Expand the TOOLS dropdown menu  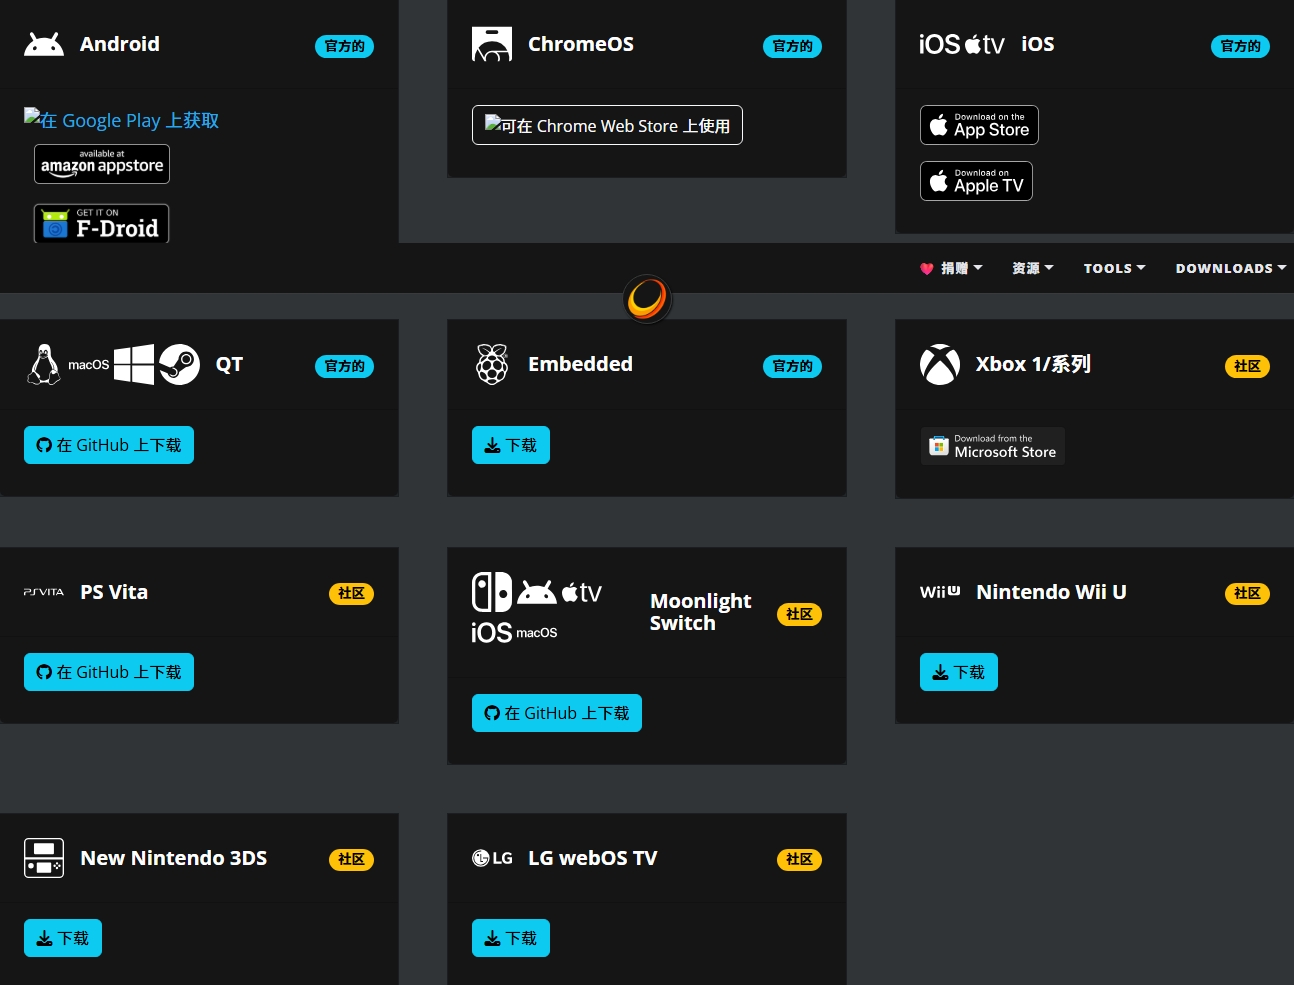pyautogui.click(x=1114, y=268)
